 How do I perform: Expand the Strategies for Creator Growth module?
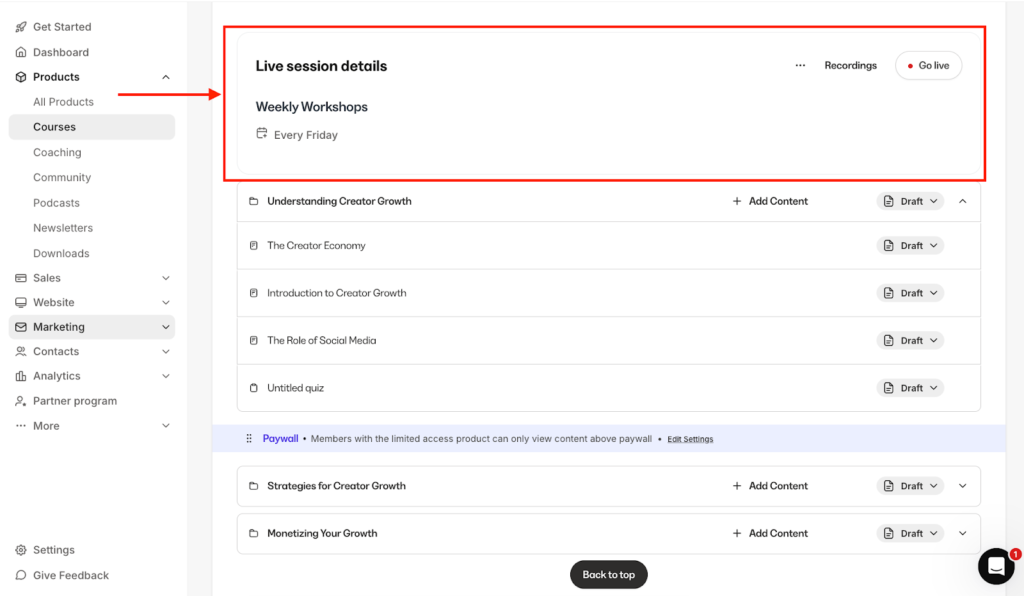[963, 486]
